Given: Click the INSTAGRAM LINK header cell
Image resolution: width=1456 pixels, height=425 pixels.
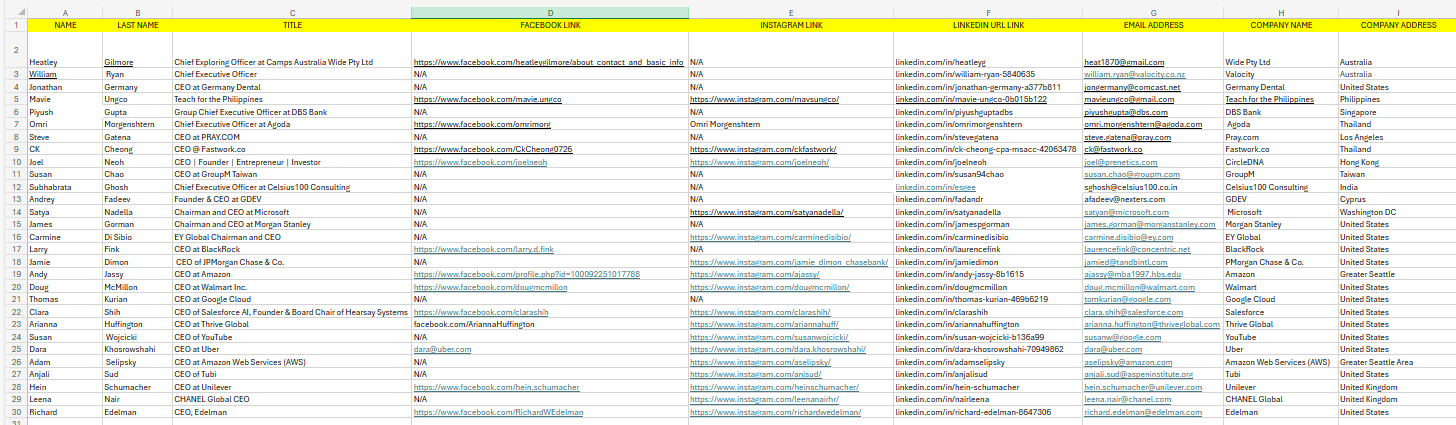Looking at the screenshot, I should coord(791,24).
